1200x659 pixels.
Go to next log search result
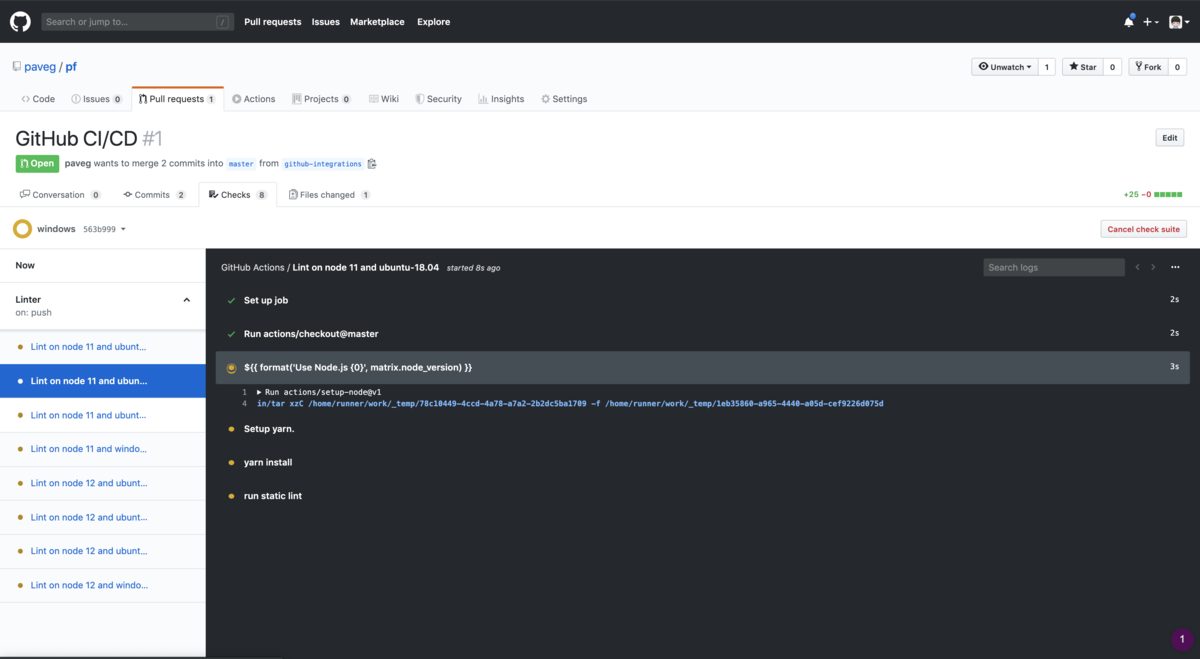(x=1153, y=267)
